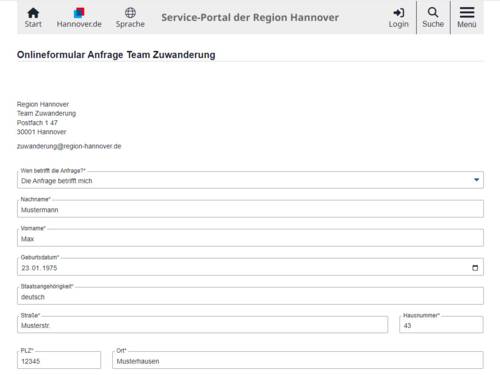The height and width of the screenshot is (375, 500).
Task: Click the Nachname field containing Mustermann
Action: [x=250, y=209]
